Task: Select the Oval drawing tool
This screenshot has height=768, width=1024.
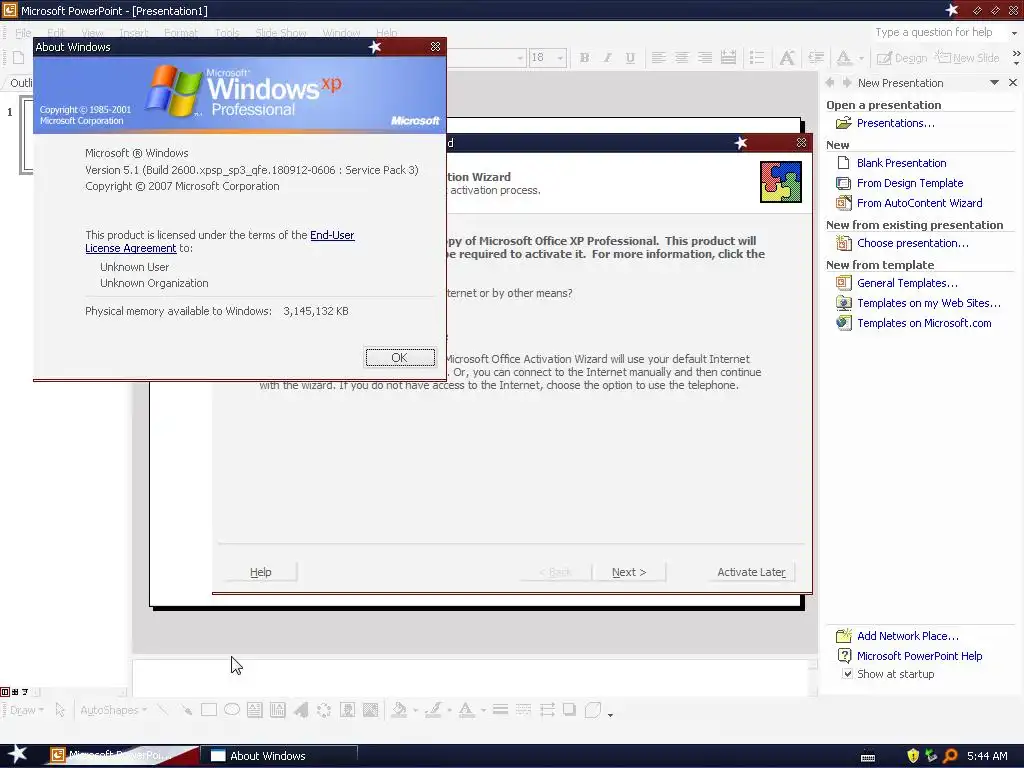Action: pyautogui.click(x=232, y=710)
